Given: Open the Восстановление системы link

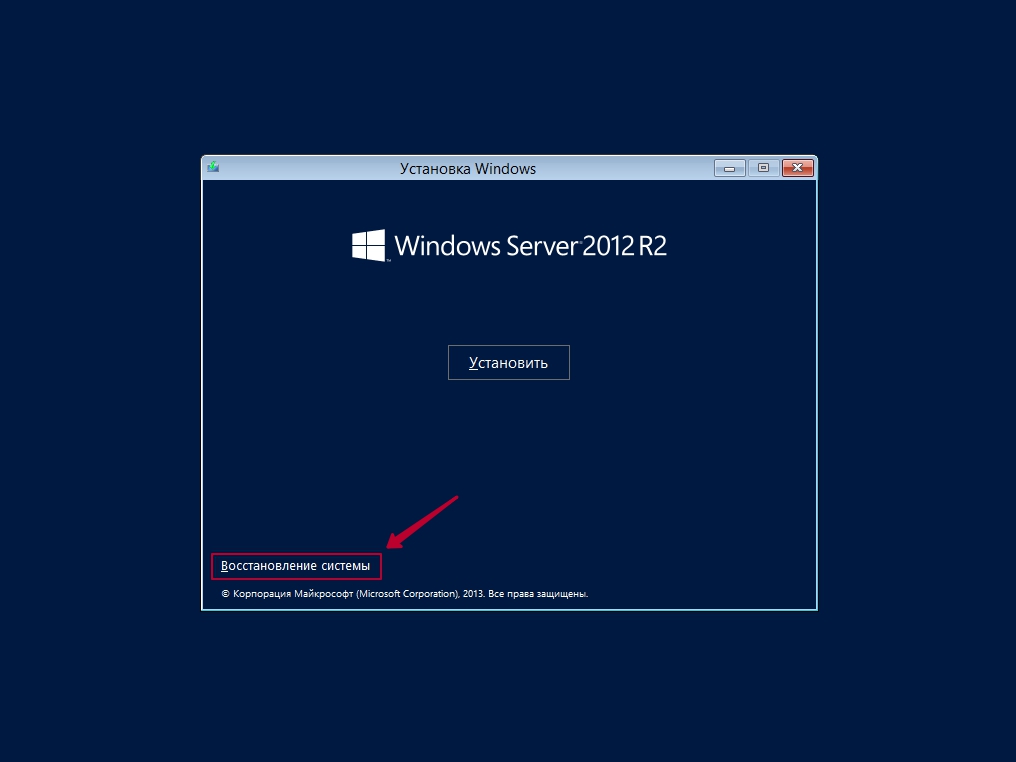Looking at the screenshot, I should [295, 566].
